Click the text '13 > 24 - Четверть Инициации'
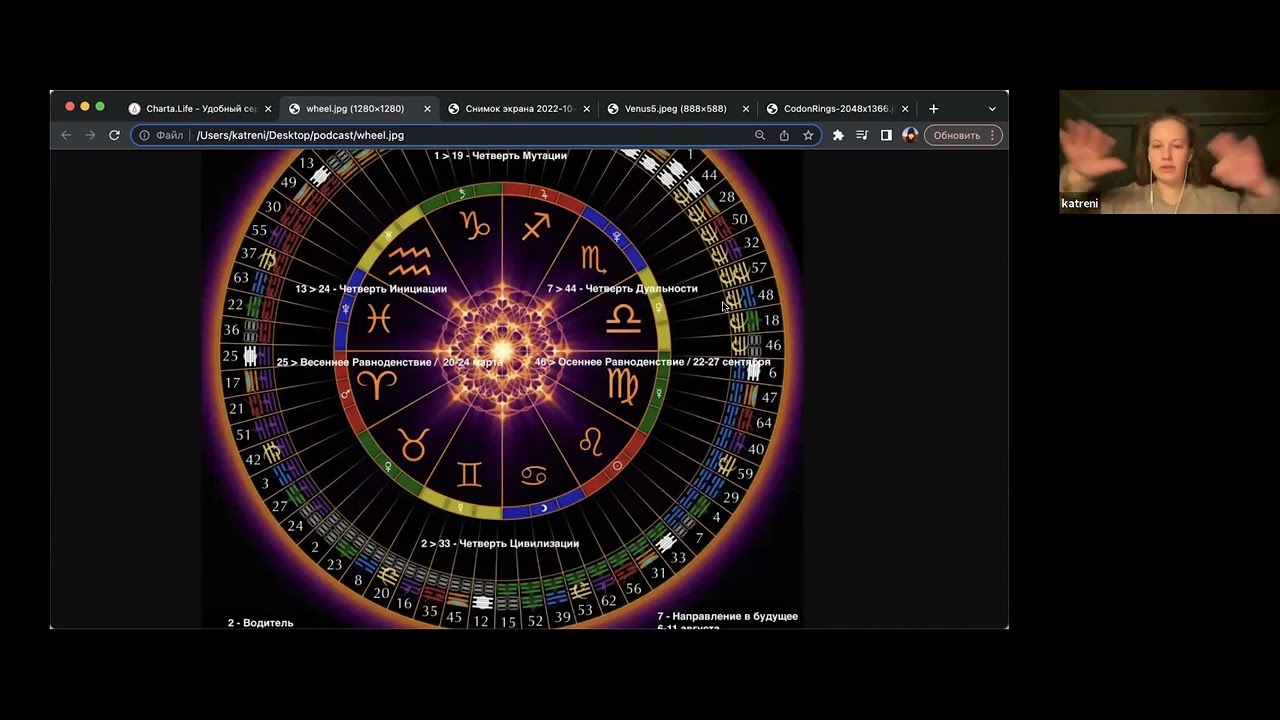Screen dimensions: 1280x720 click(x=371, y=288)
